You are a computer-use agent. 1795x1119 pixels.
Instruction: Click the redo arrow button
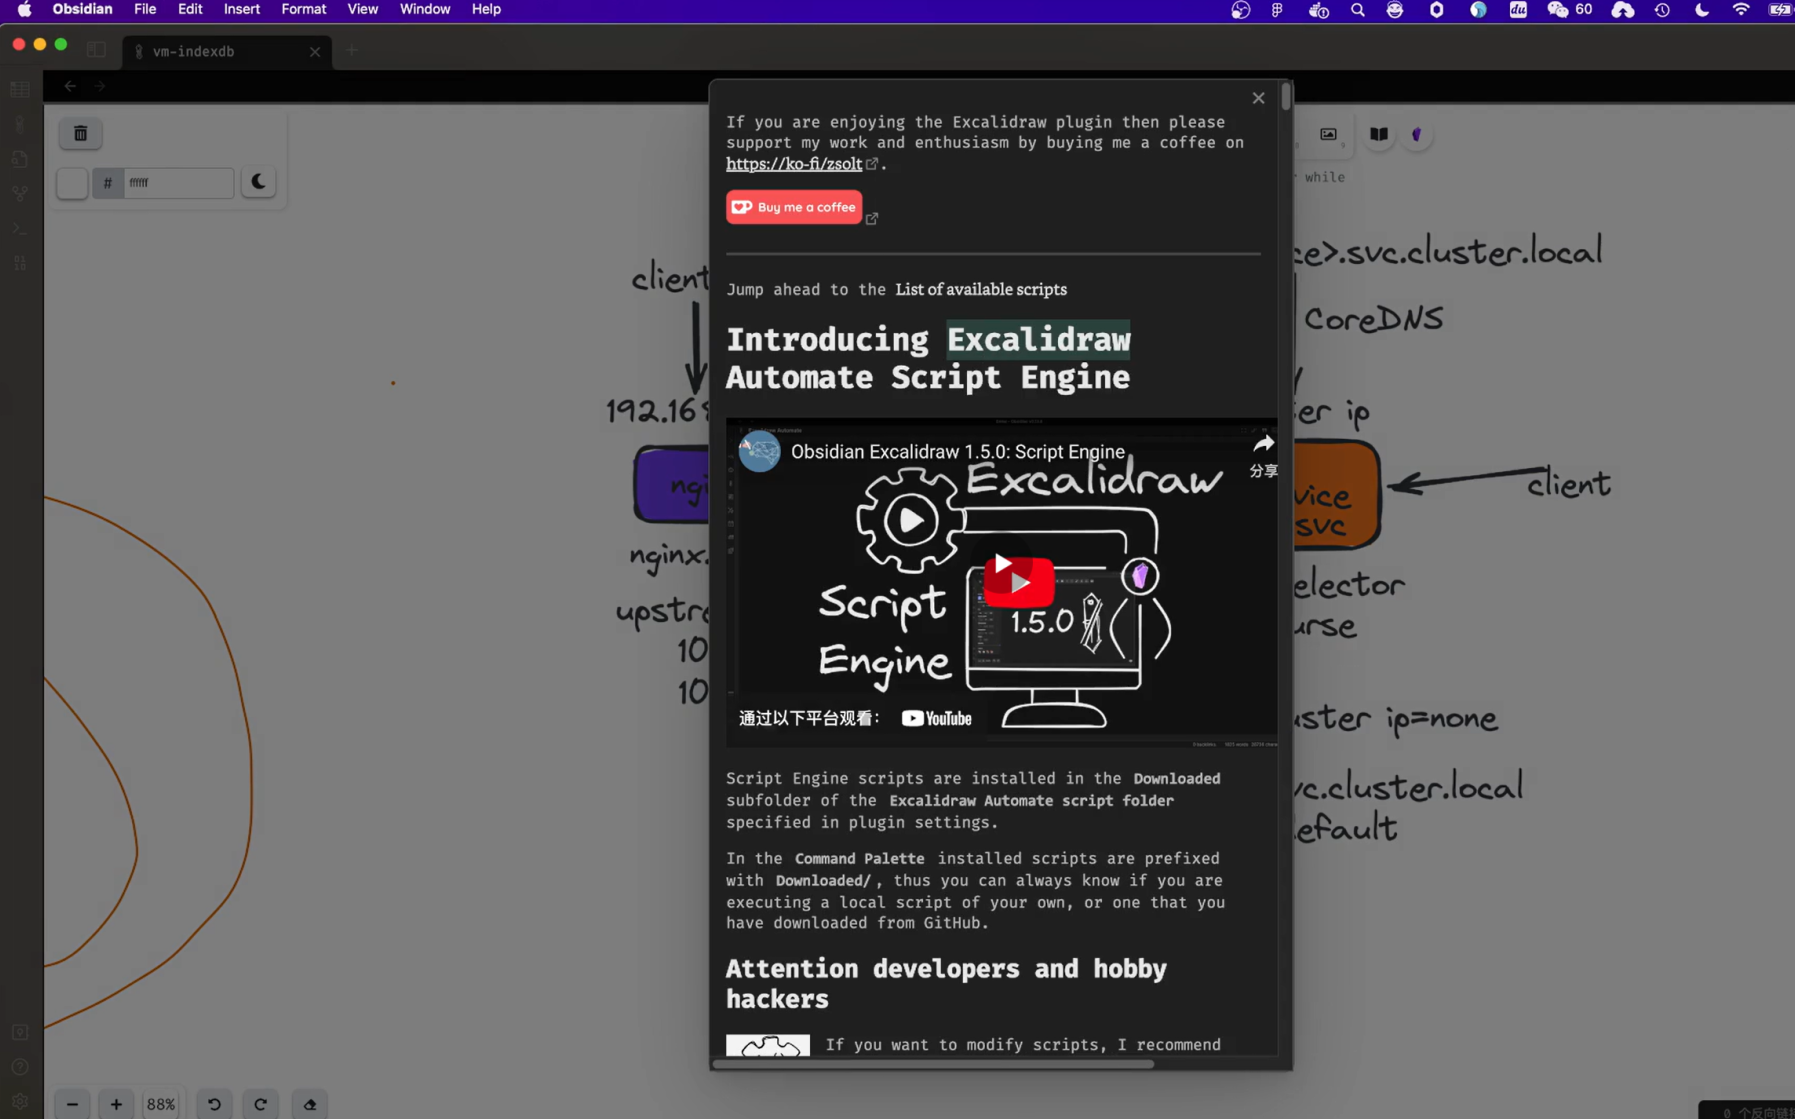point(260,1104)
